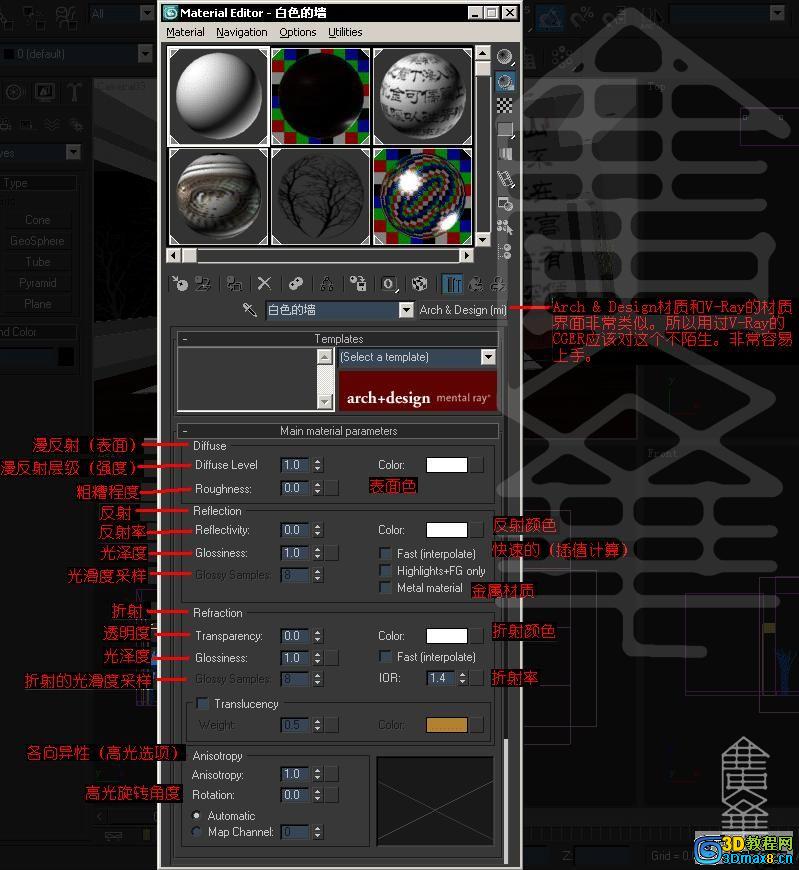
Task: Click the Select by Material icon
Action: coord(505,227)
